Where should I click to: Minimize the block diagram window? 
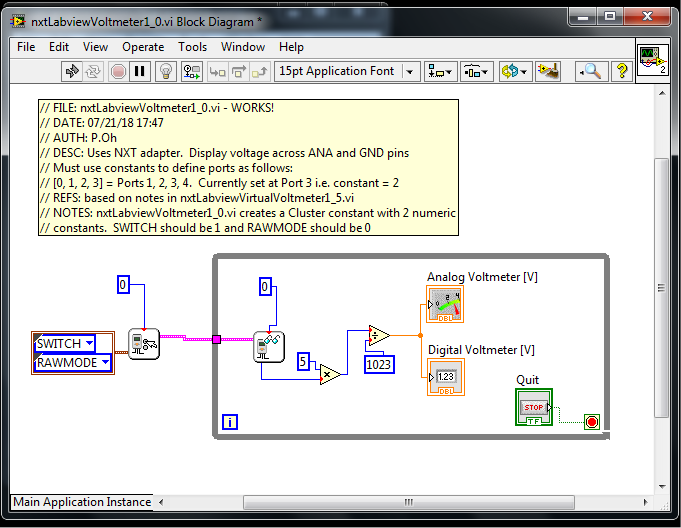click(582, 17)
